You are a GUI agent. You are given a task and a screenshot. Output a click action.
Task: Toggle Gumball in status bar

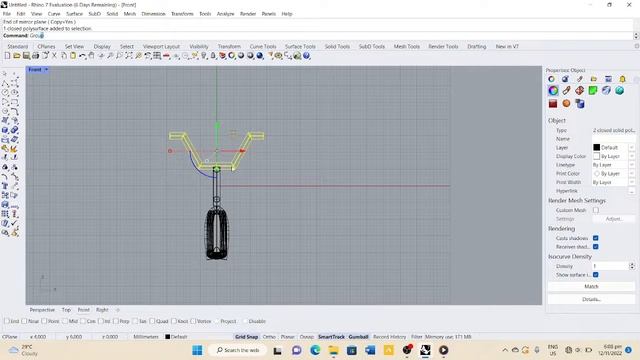[358, 337]
